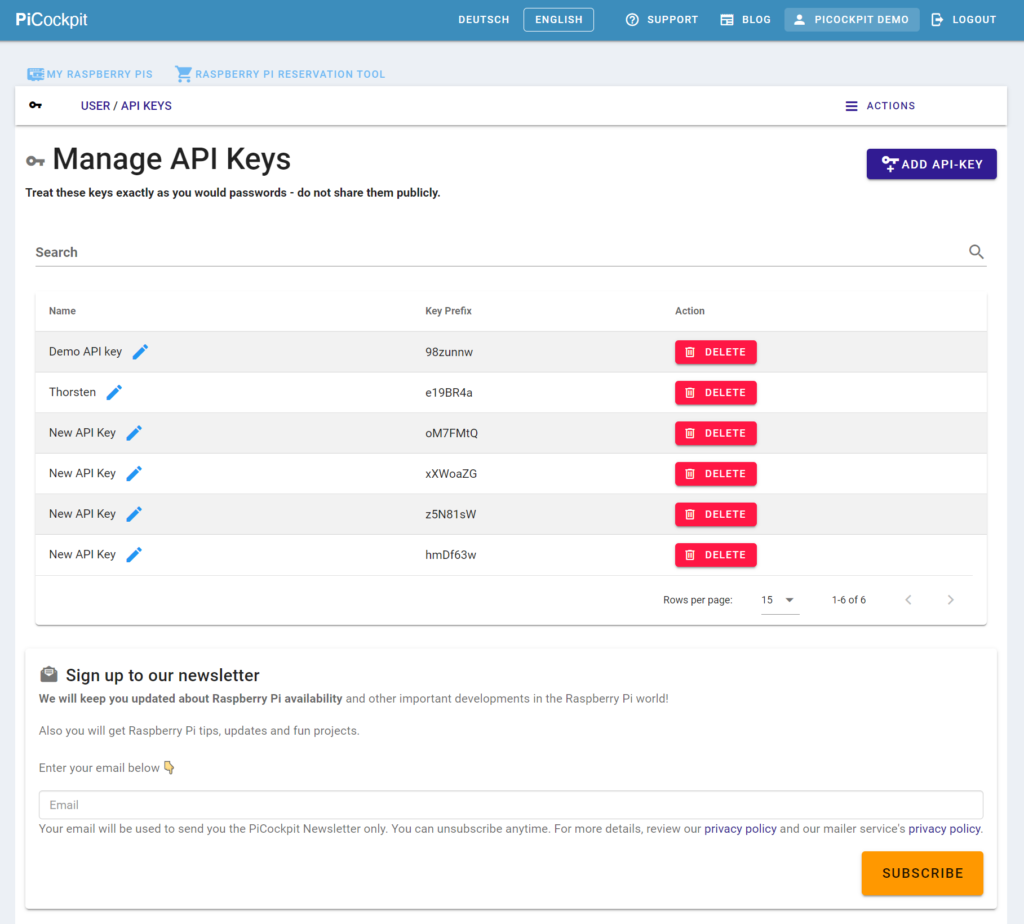Open the Rows per page dropdown
This screenshot has width=1024, height=924.
(780, 599)
